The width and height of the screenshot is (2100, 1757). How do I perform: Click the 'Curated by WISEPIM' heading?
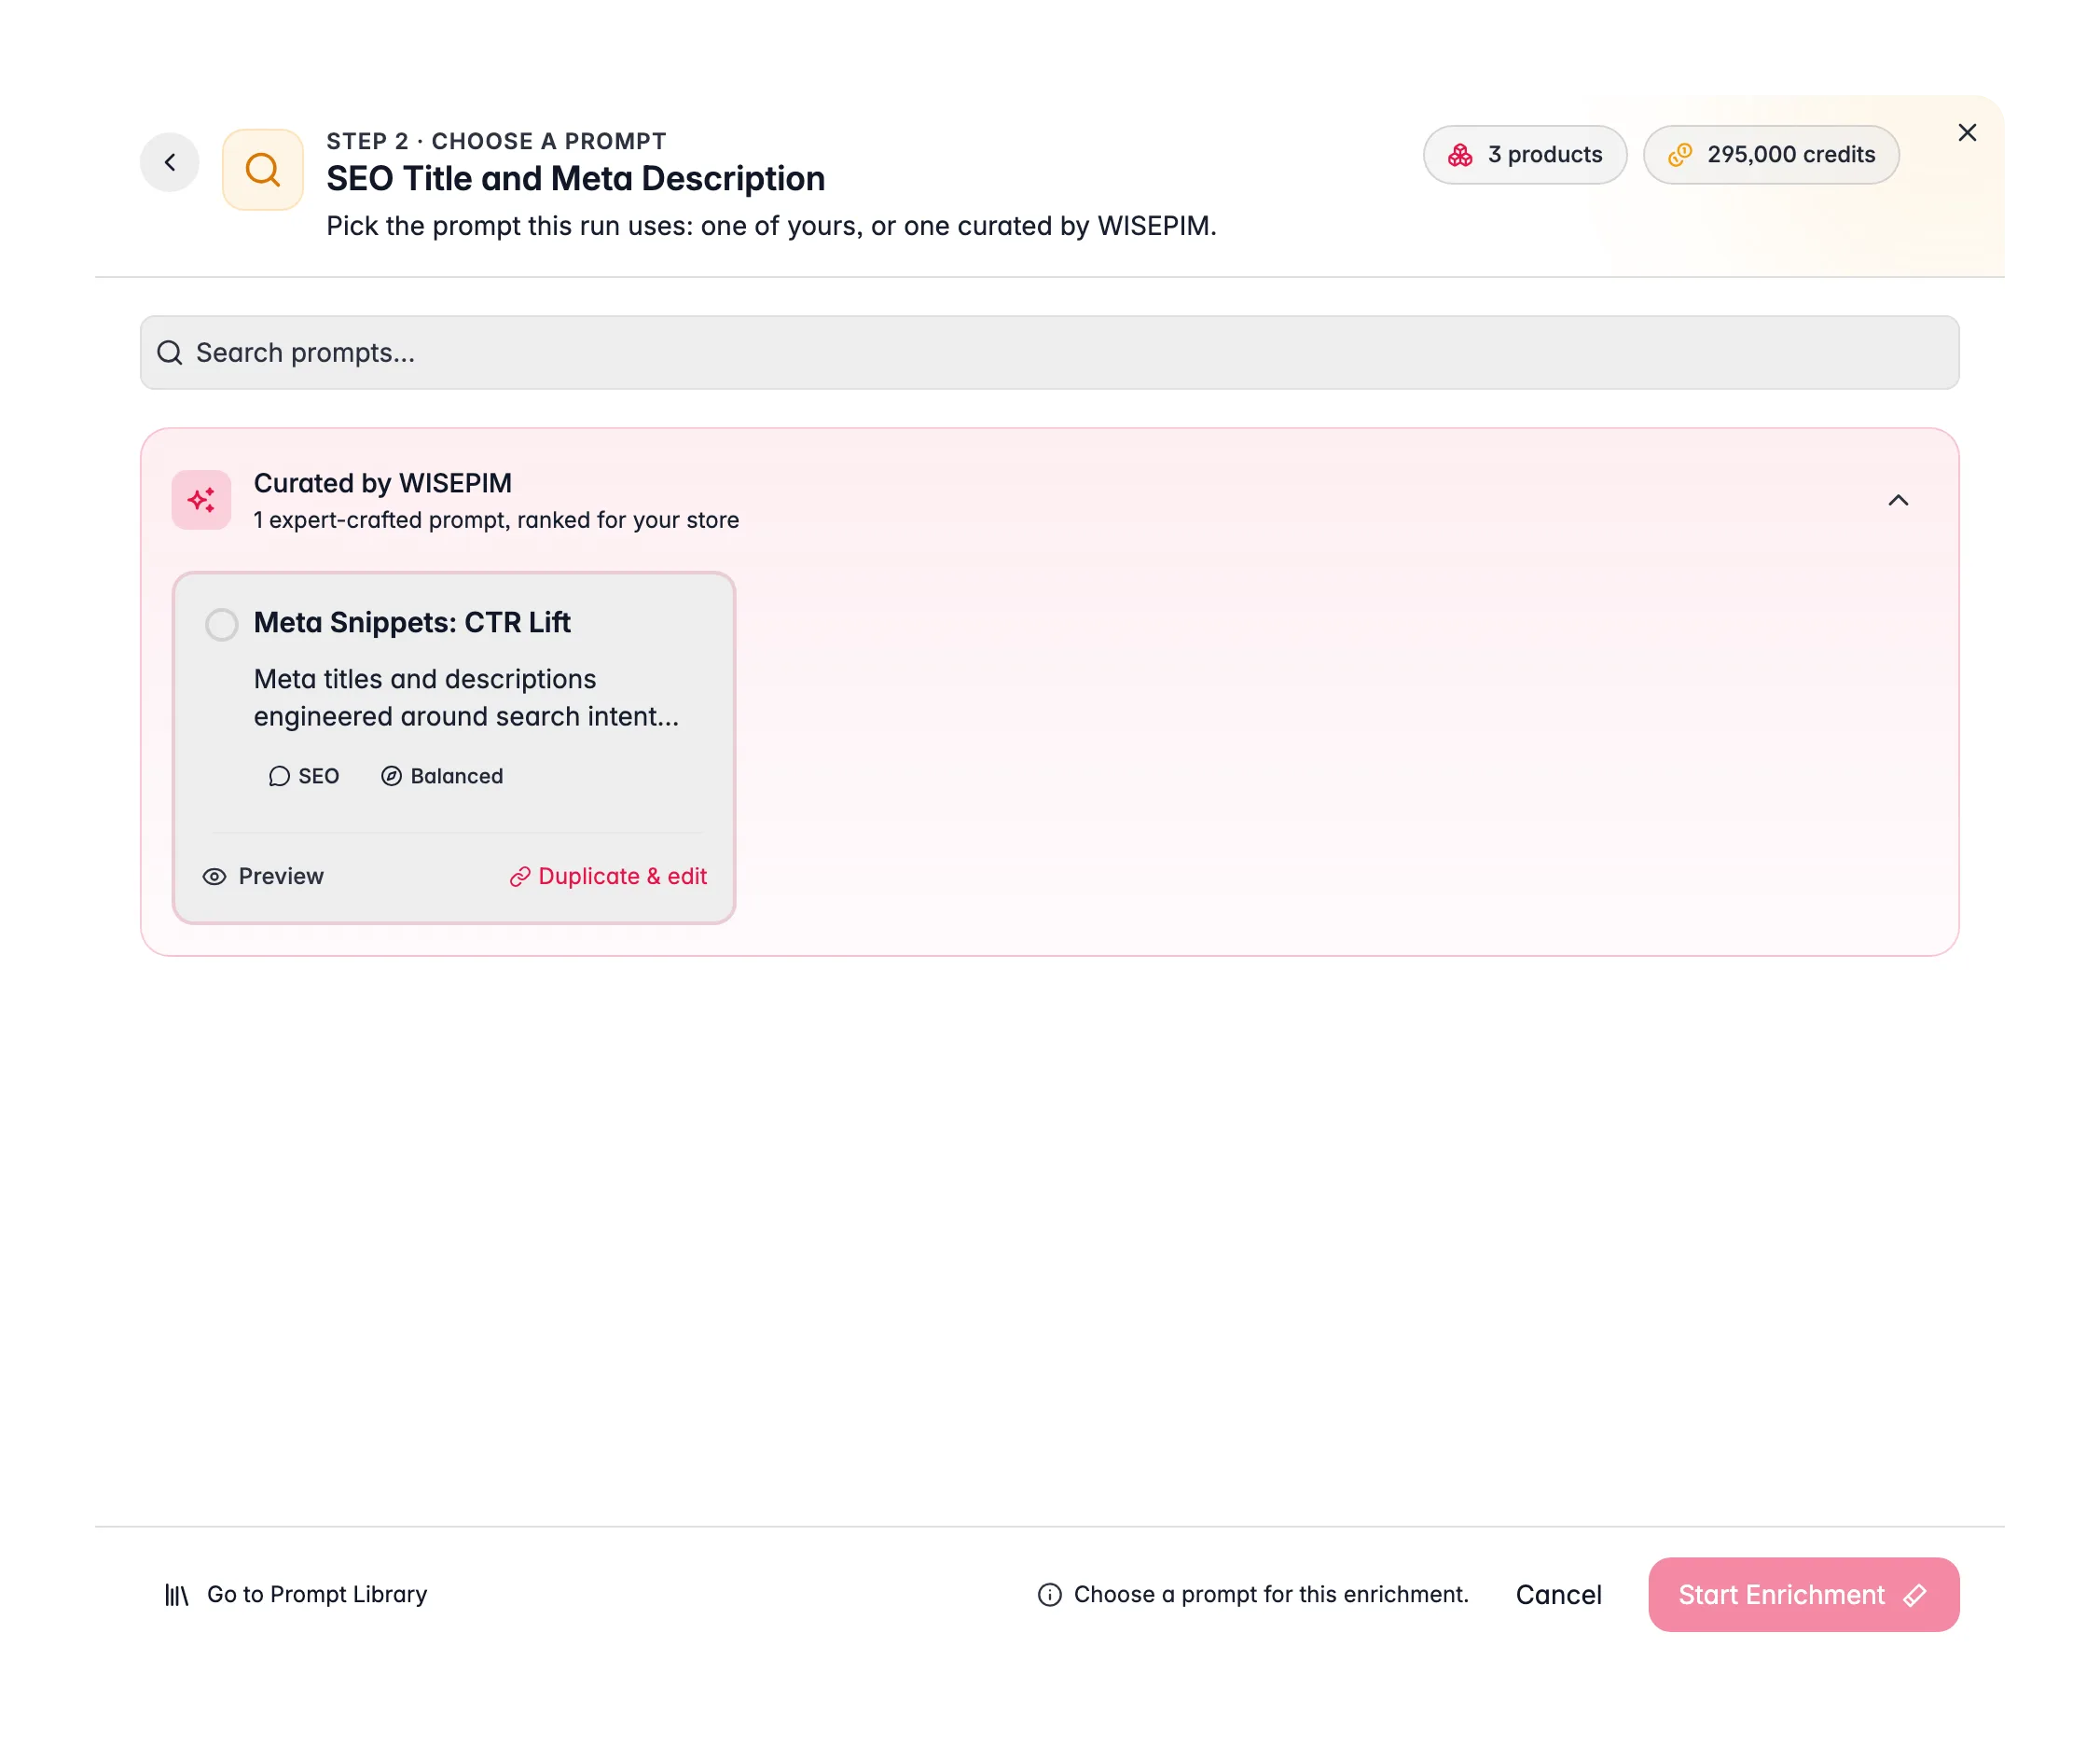coord(382,483)
